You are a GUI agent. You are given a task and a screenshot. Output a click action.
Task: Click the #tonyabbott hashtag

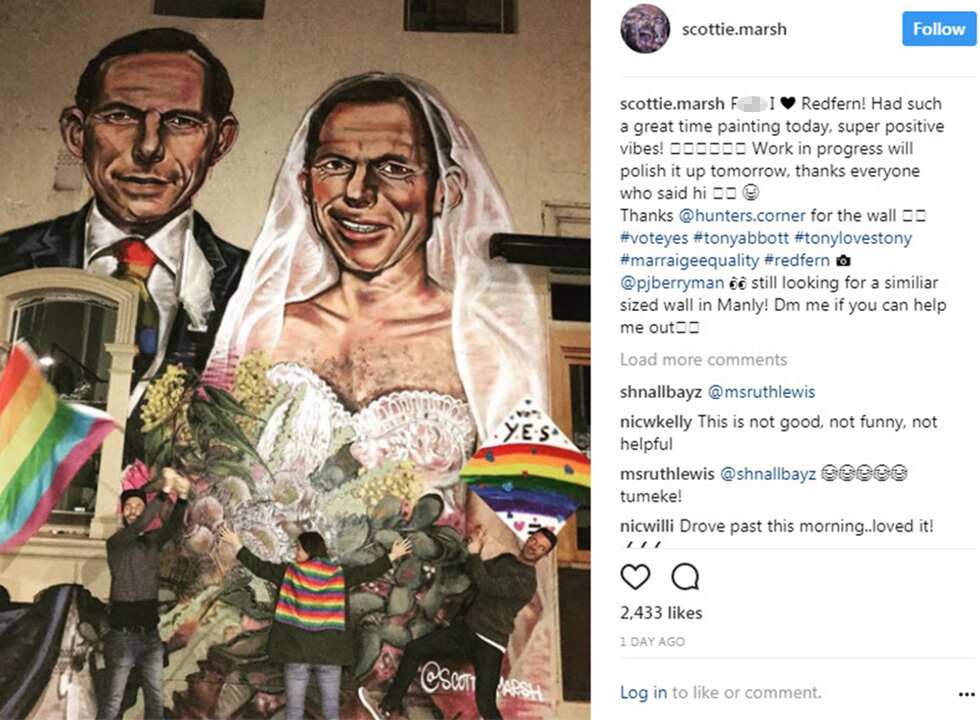tap(741, 238)
